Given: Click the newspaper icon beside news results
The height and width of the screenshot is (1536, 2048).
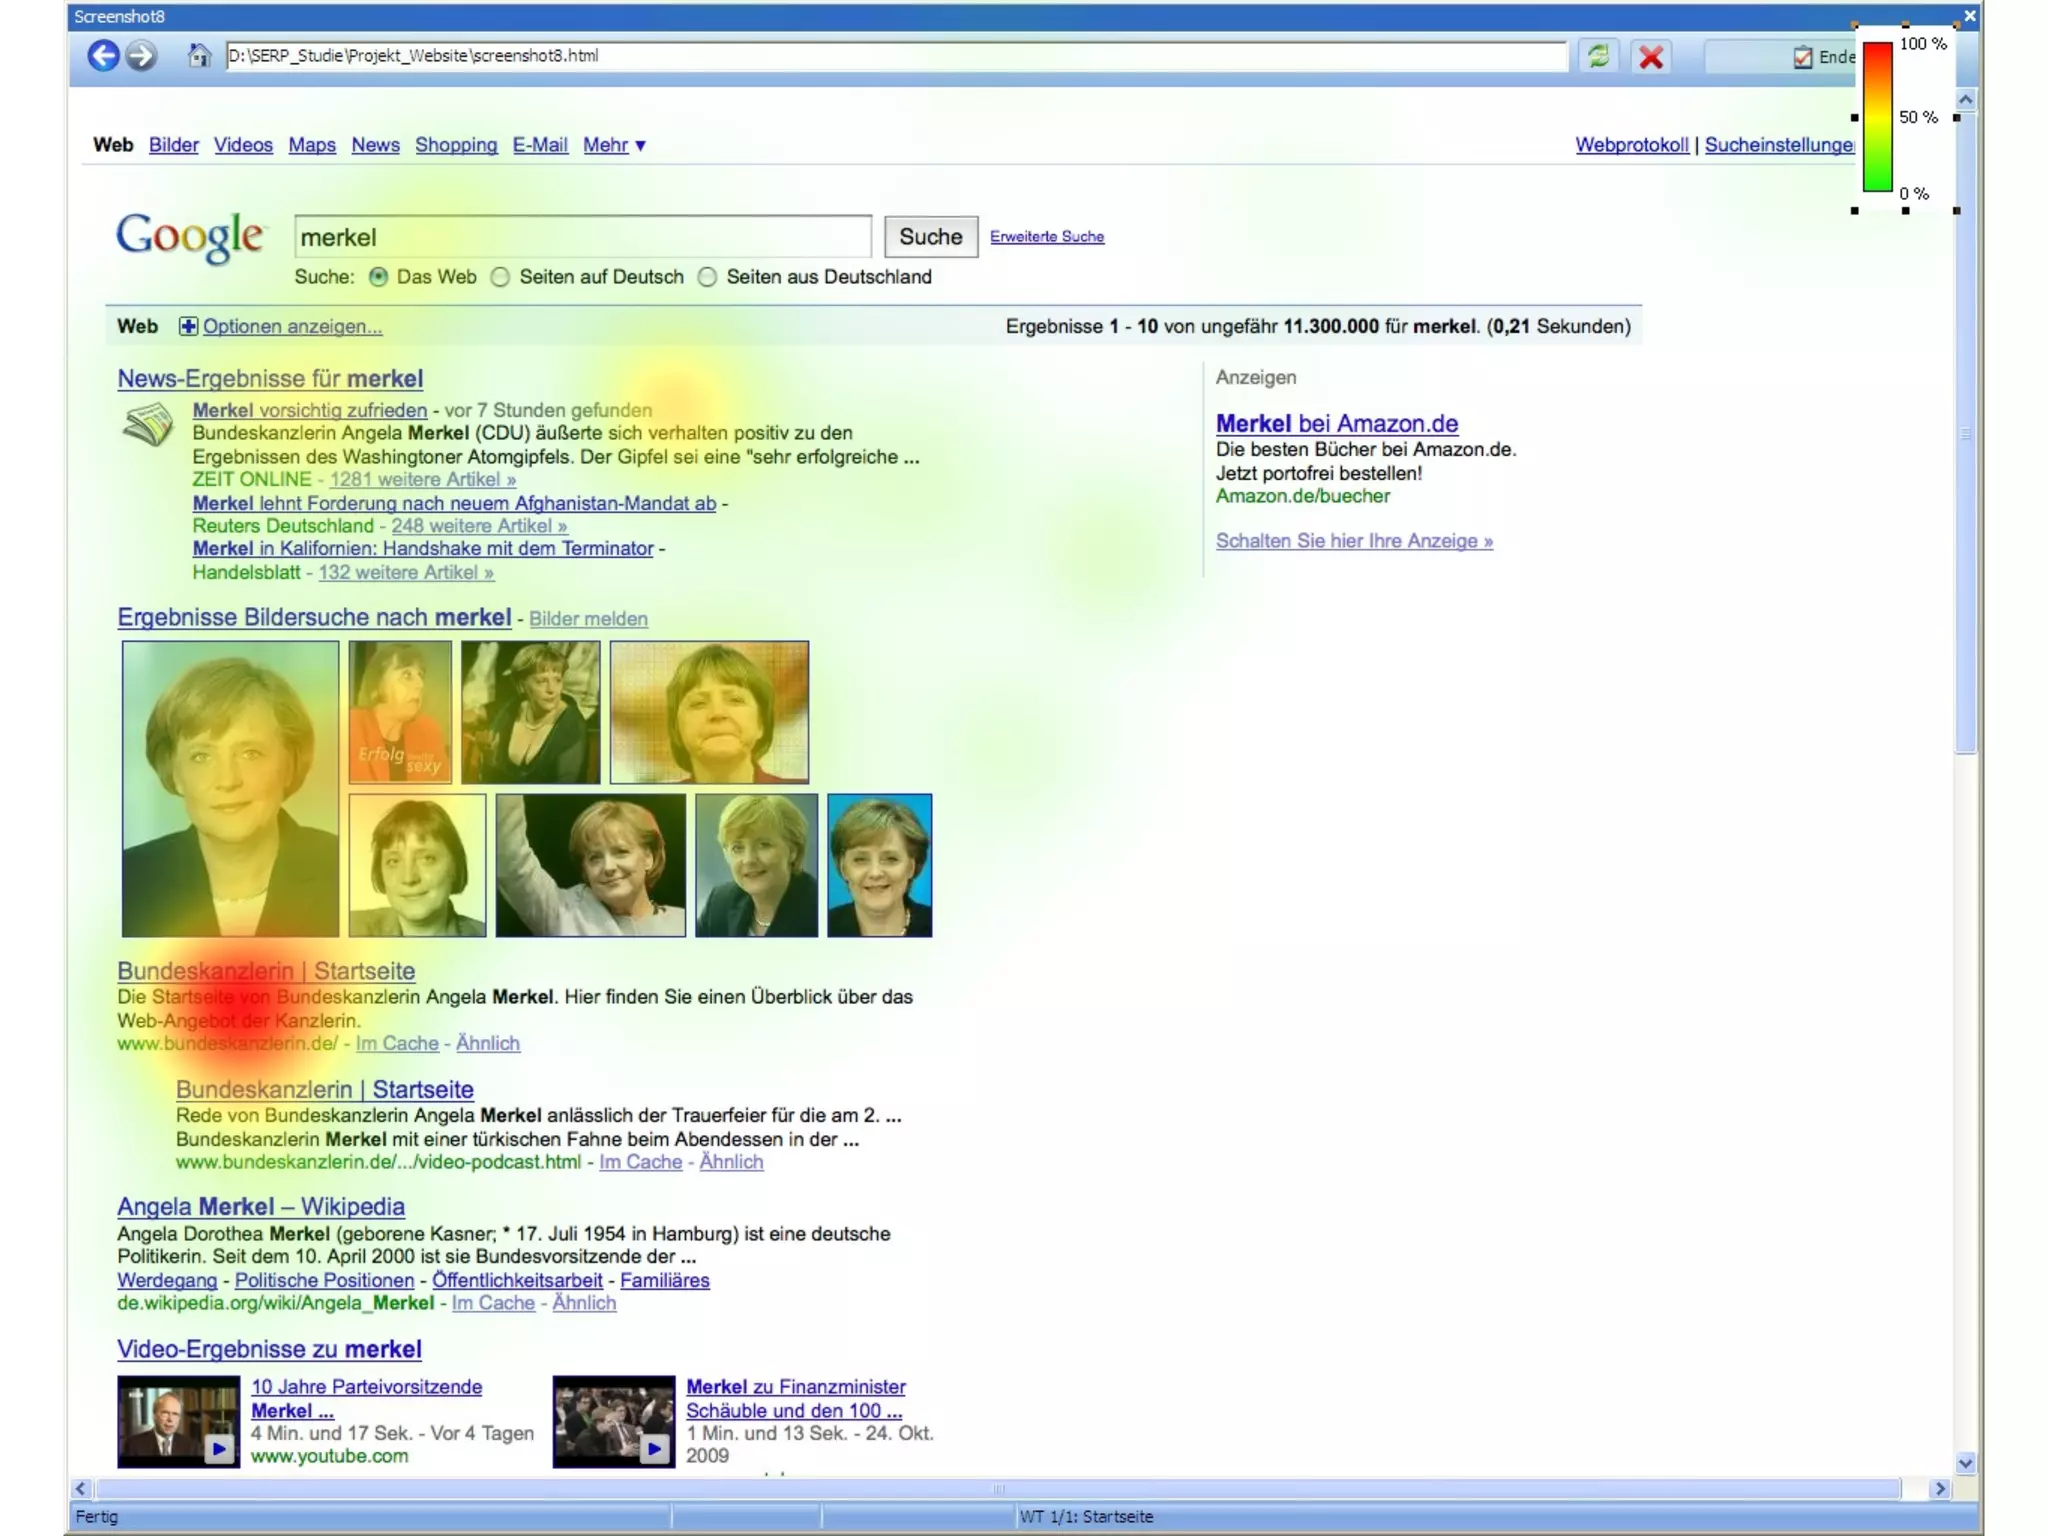Looking at the screenshot, I should 148,424.
